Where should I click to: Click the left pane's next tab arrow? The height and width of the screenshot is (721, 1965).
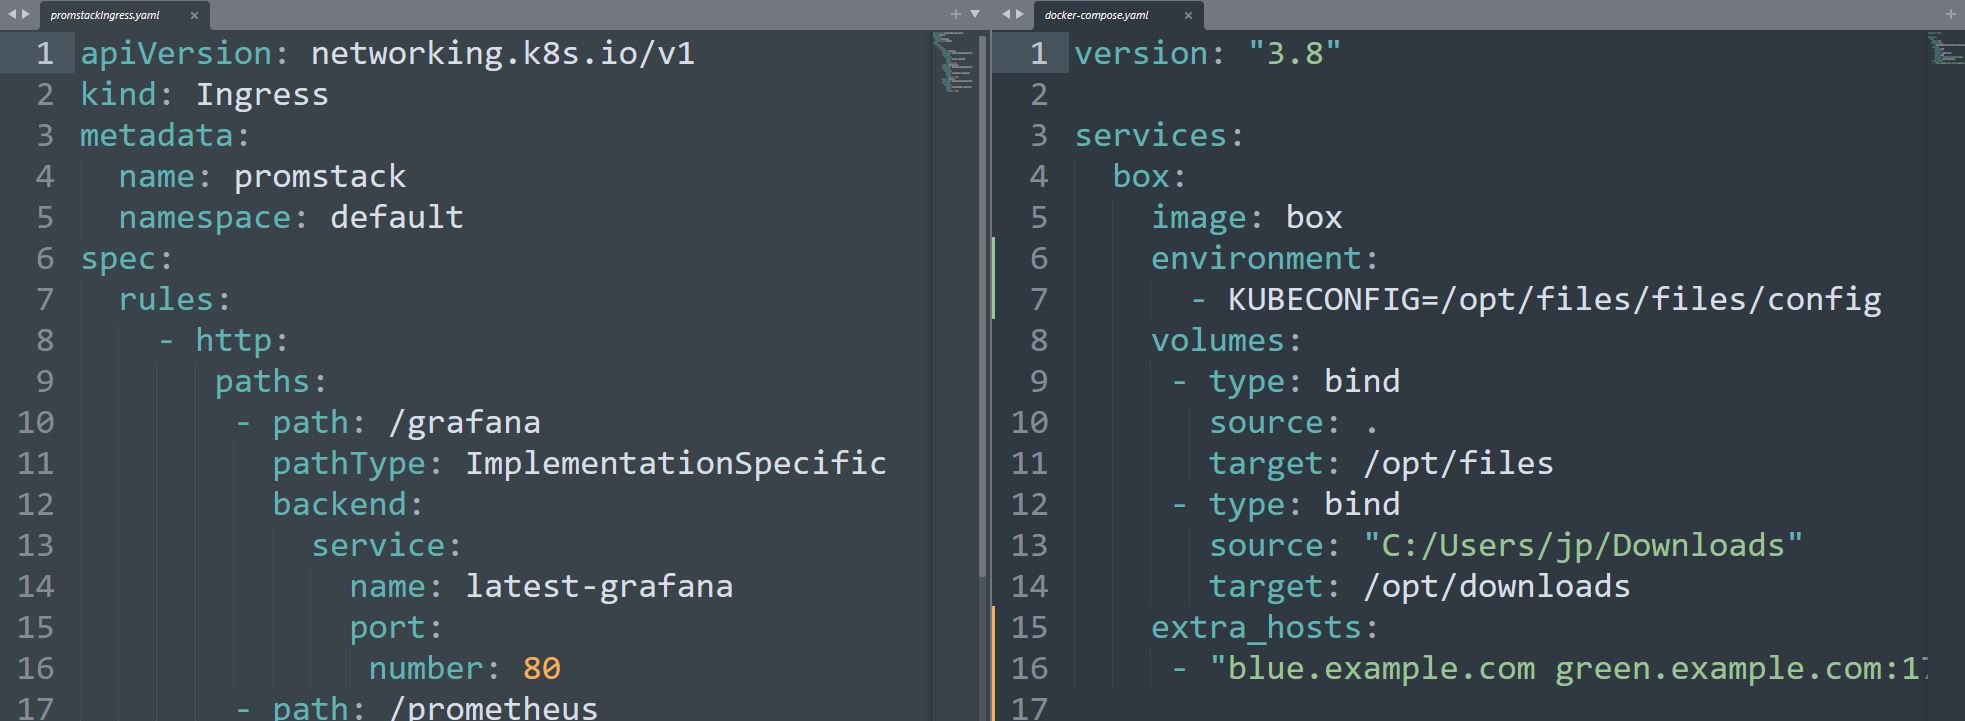[25, 14]
